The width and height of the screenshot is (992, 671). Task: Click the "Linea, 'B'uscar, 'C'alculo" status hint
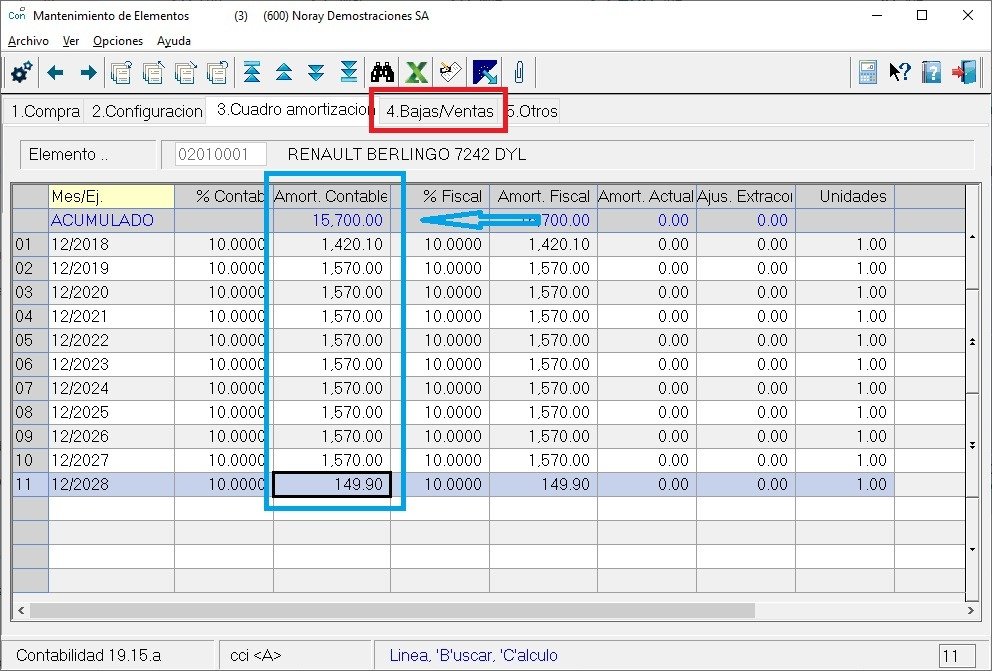point(473,656)
